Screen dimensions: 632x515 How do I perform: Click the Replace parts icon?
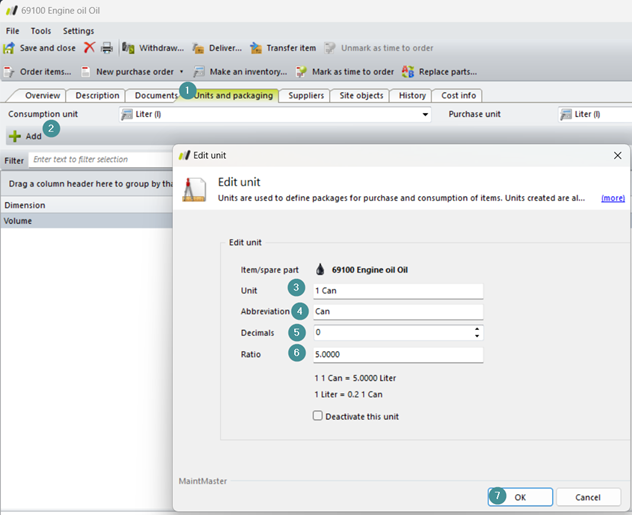tap(408, 72)
